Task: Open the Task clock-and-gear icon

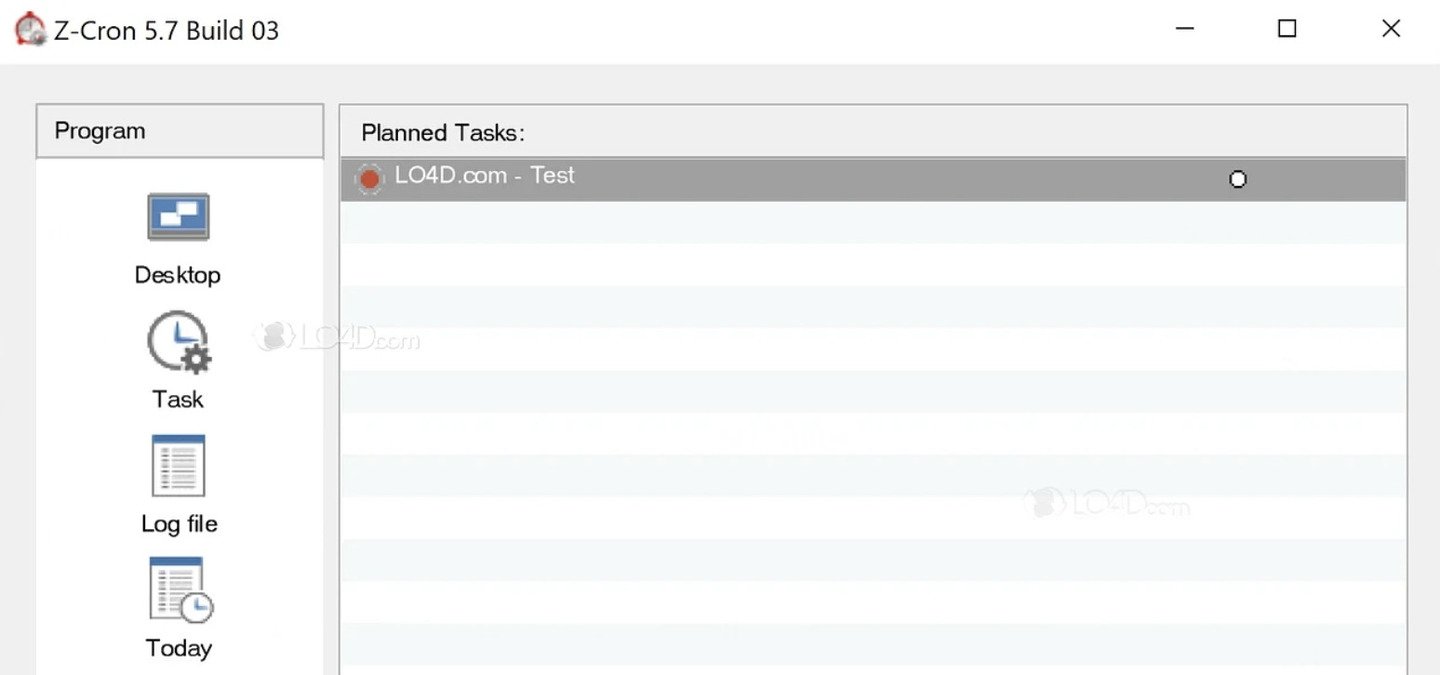Action: click(179, 343)
